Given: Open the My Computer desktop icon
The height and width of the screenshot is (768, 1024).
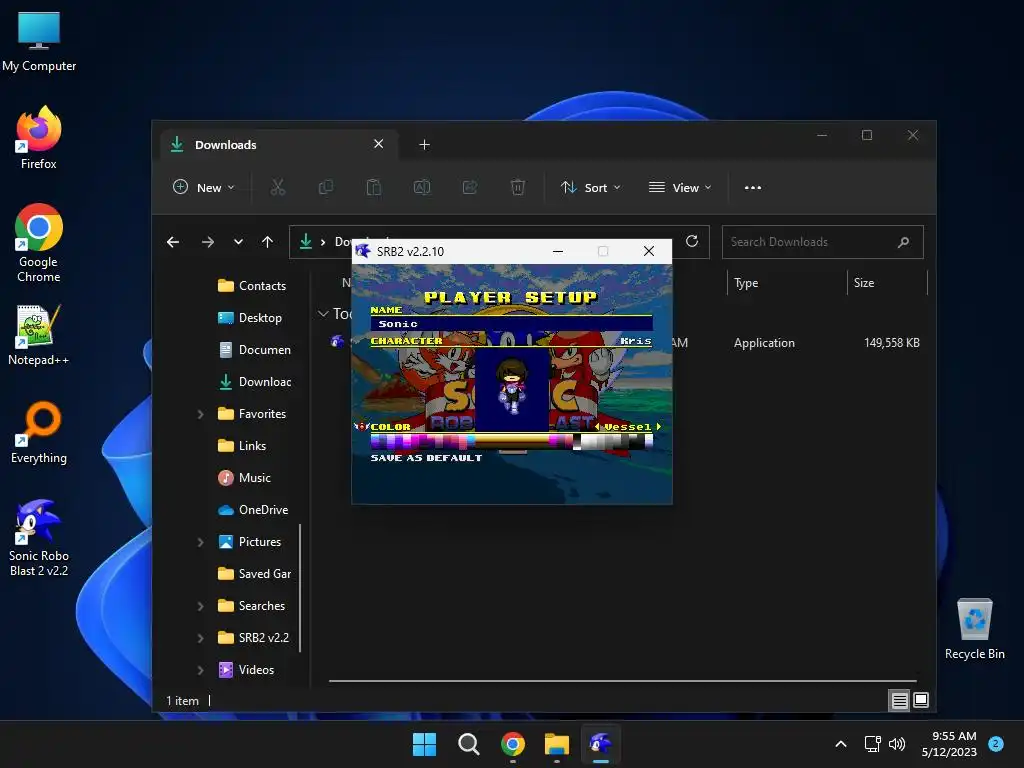Looking at the screenshot, I should 39,40.
